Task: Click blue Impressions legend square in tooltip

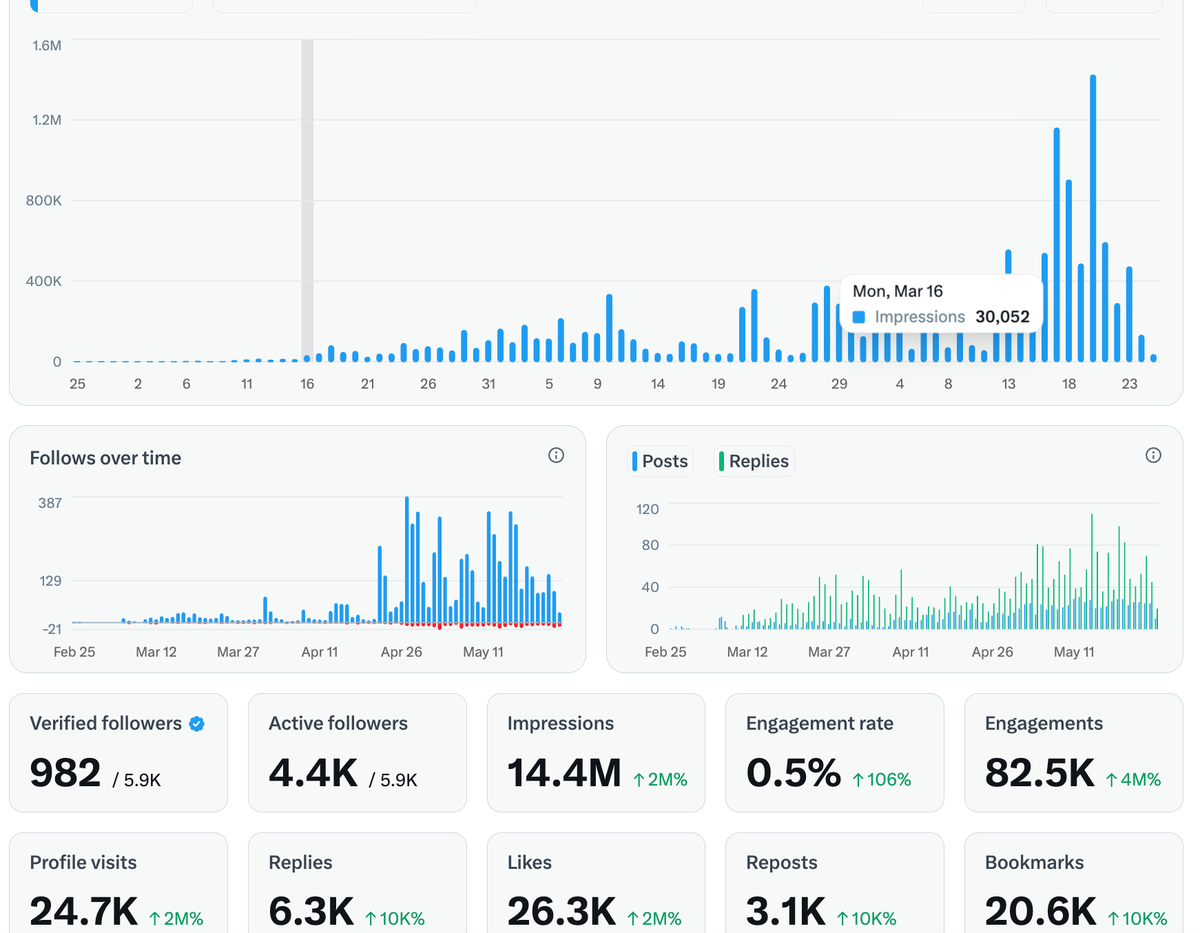Action: coord(859,317)
